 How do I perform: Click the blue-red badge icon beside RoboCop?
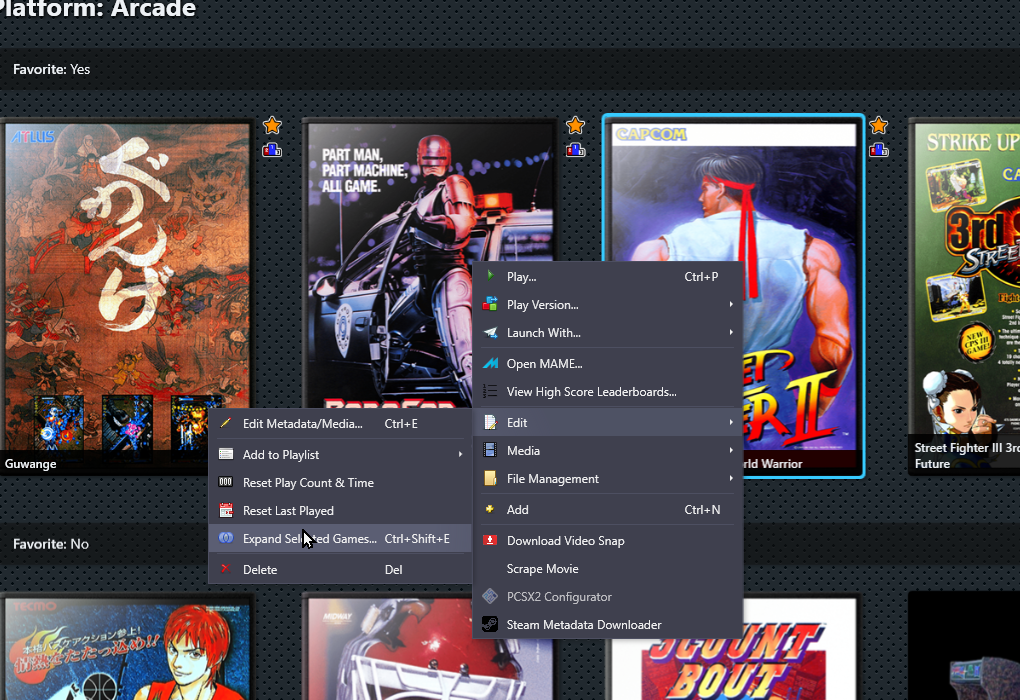point(575,150)
